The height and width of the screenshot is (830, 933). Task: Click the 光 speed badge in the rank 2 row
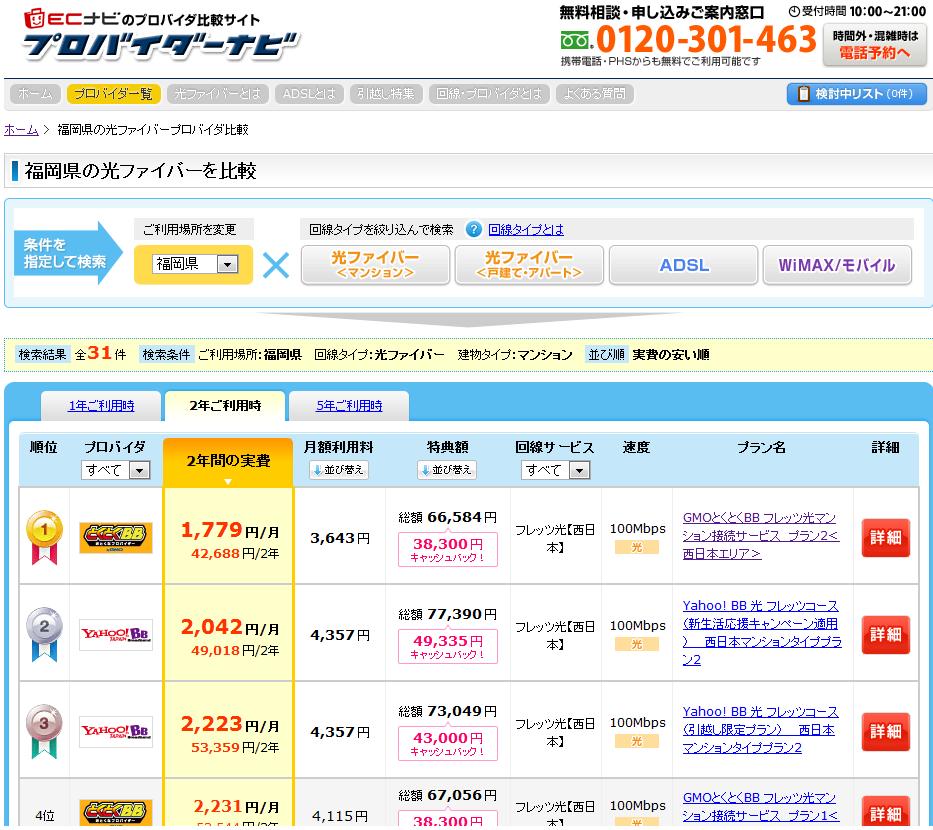(x=637, y=644)
